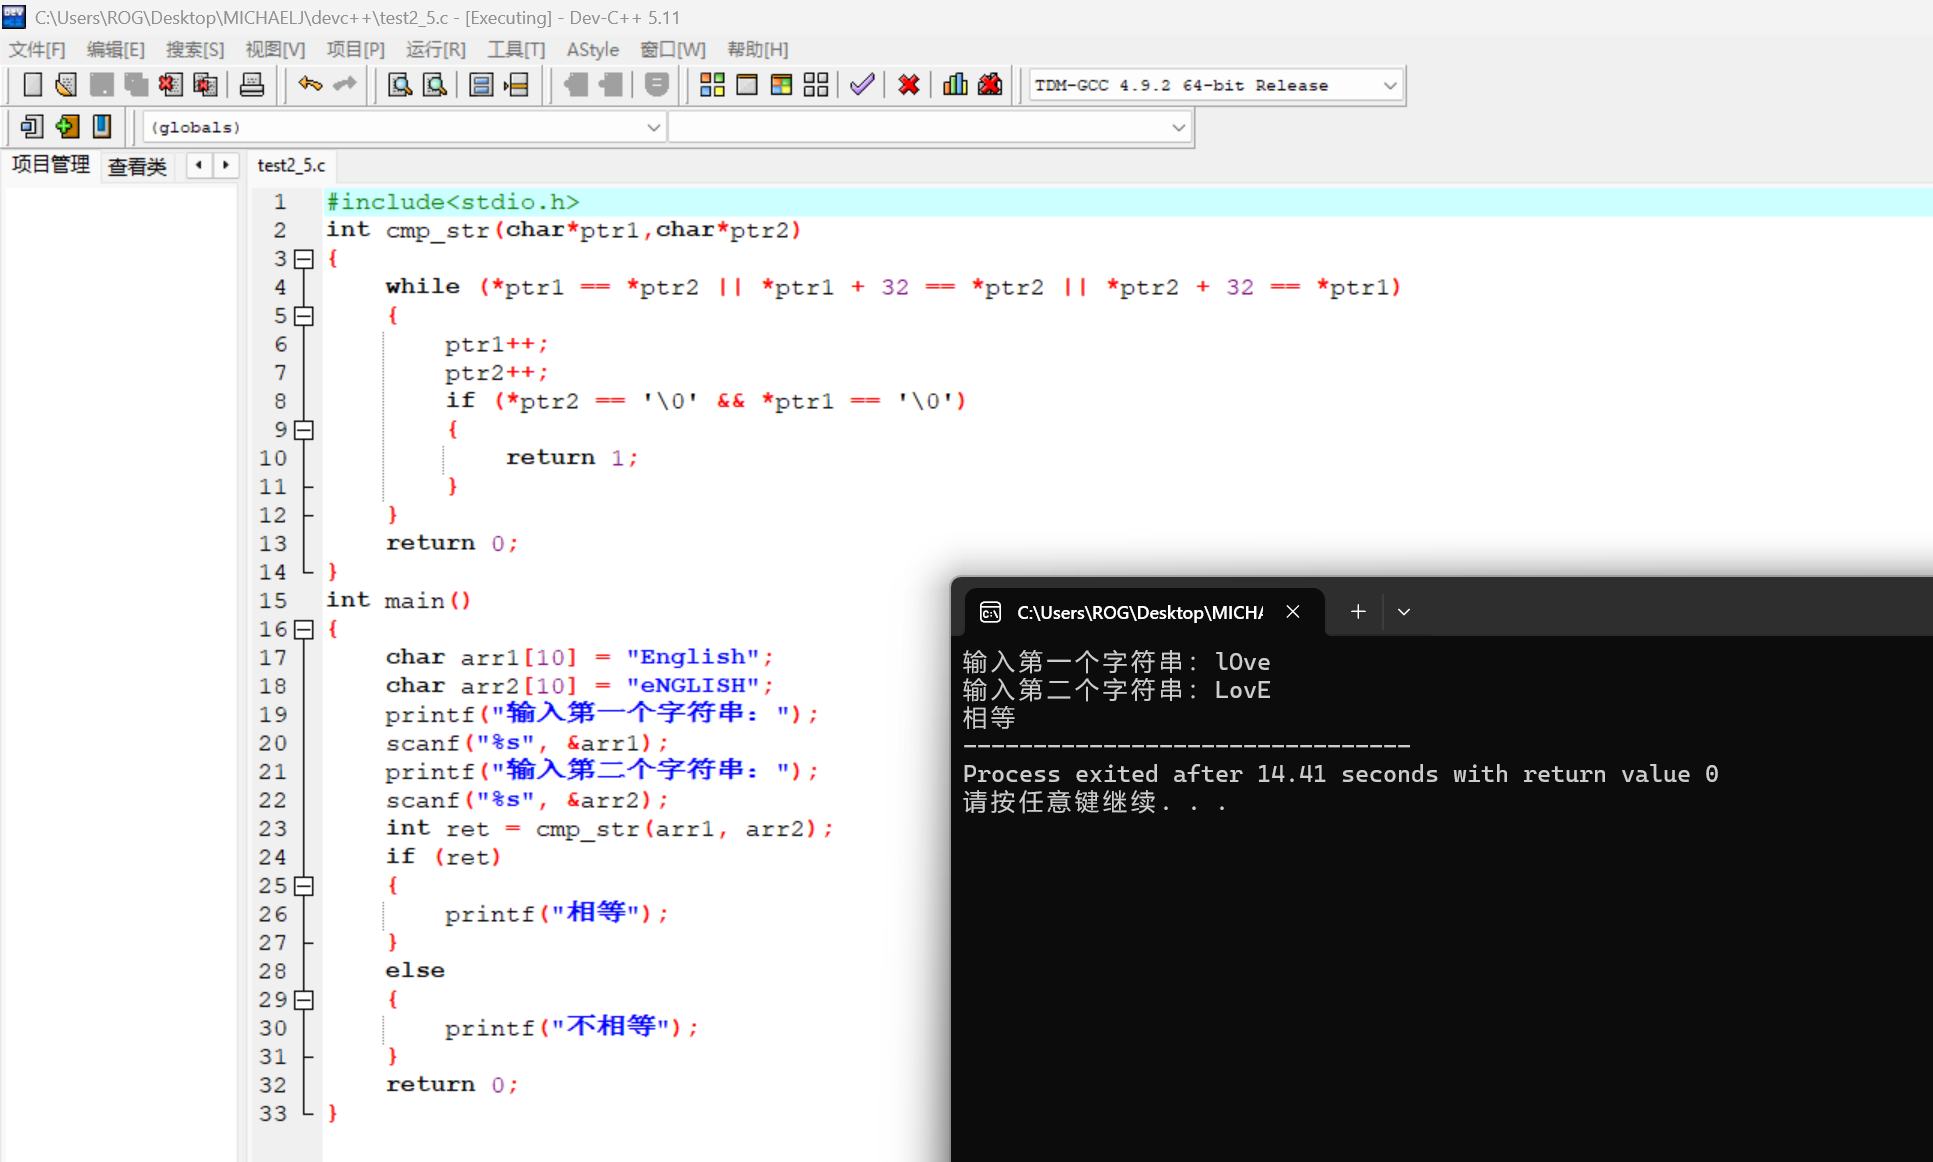Switch to the 查看类 tab
The width and height of the screenshot is (1933, 1162).
(x=137, y=166)
